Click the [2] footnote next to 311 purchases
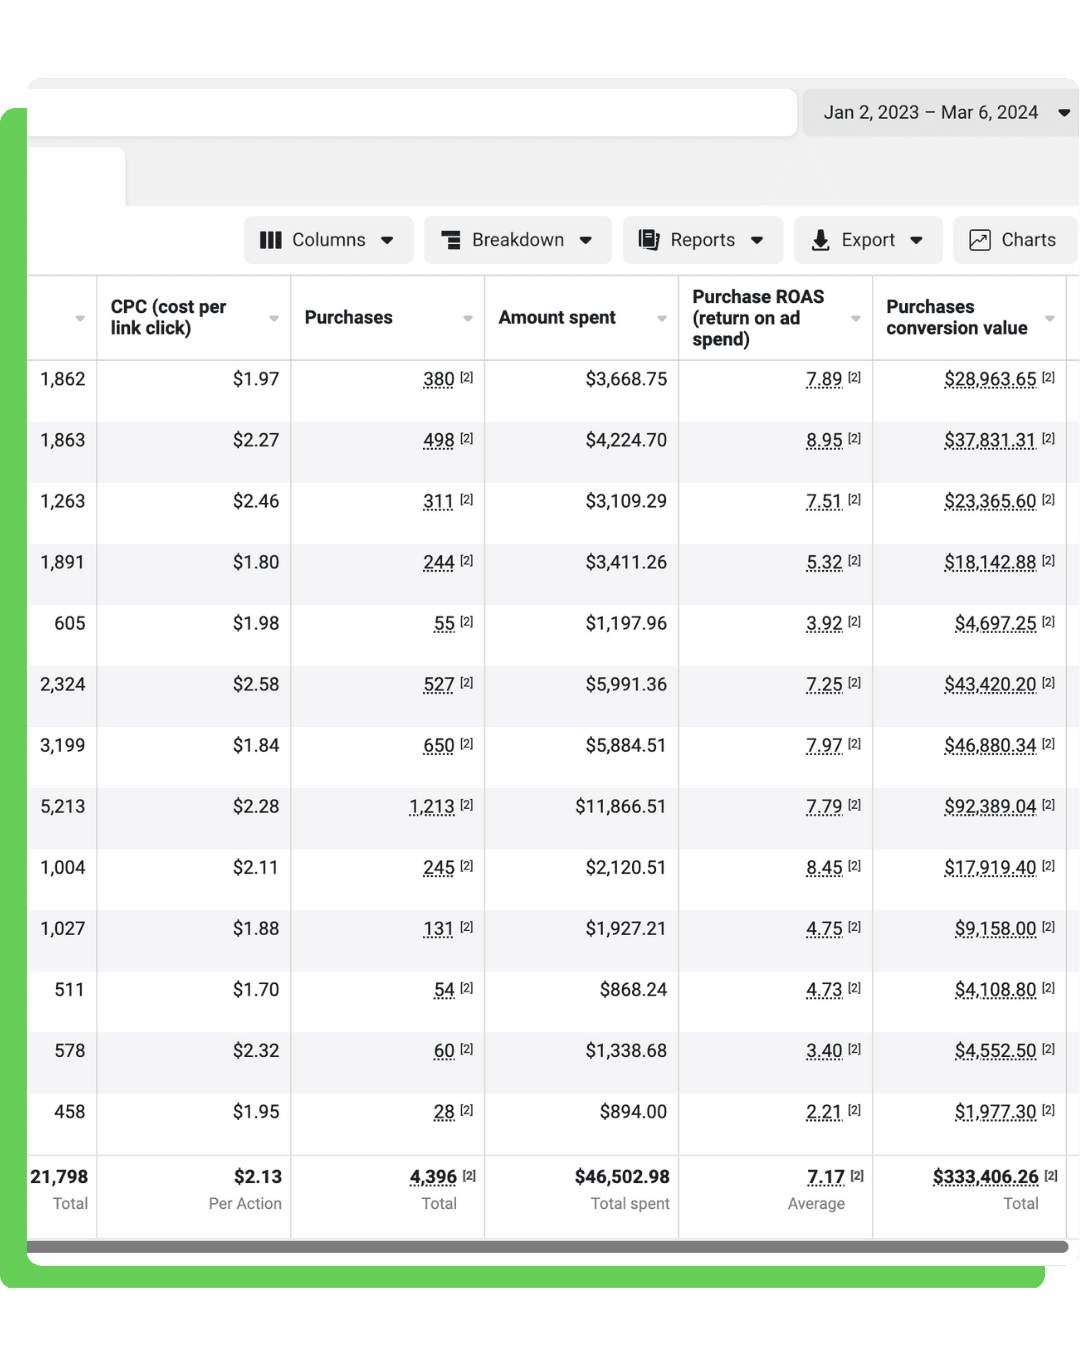This screenshot has height=1350, width=1080. click(466, 499)
